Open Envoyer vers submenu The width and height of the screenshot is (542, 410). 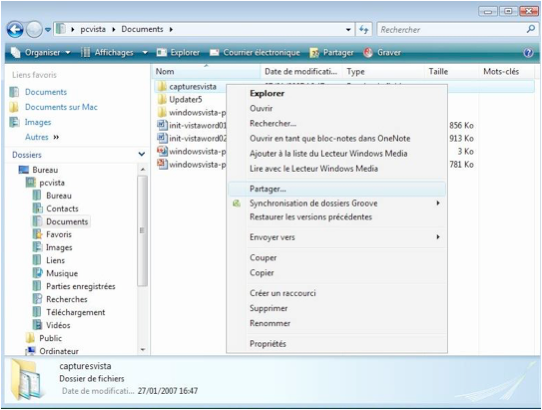coord(337,237)
